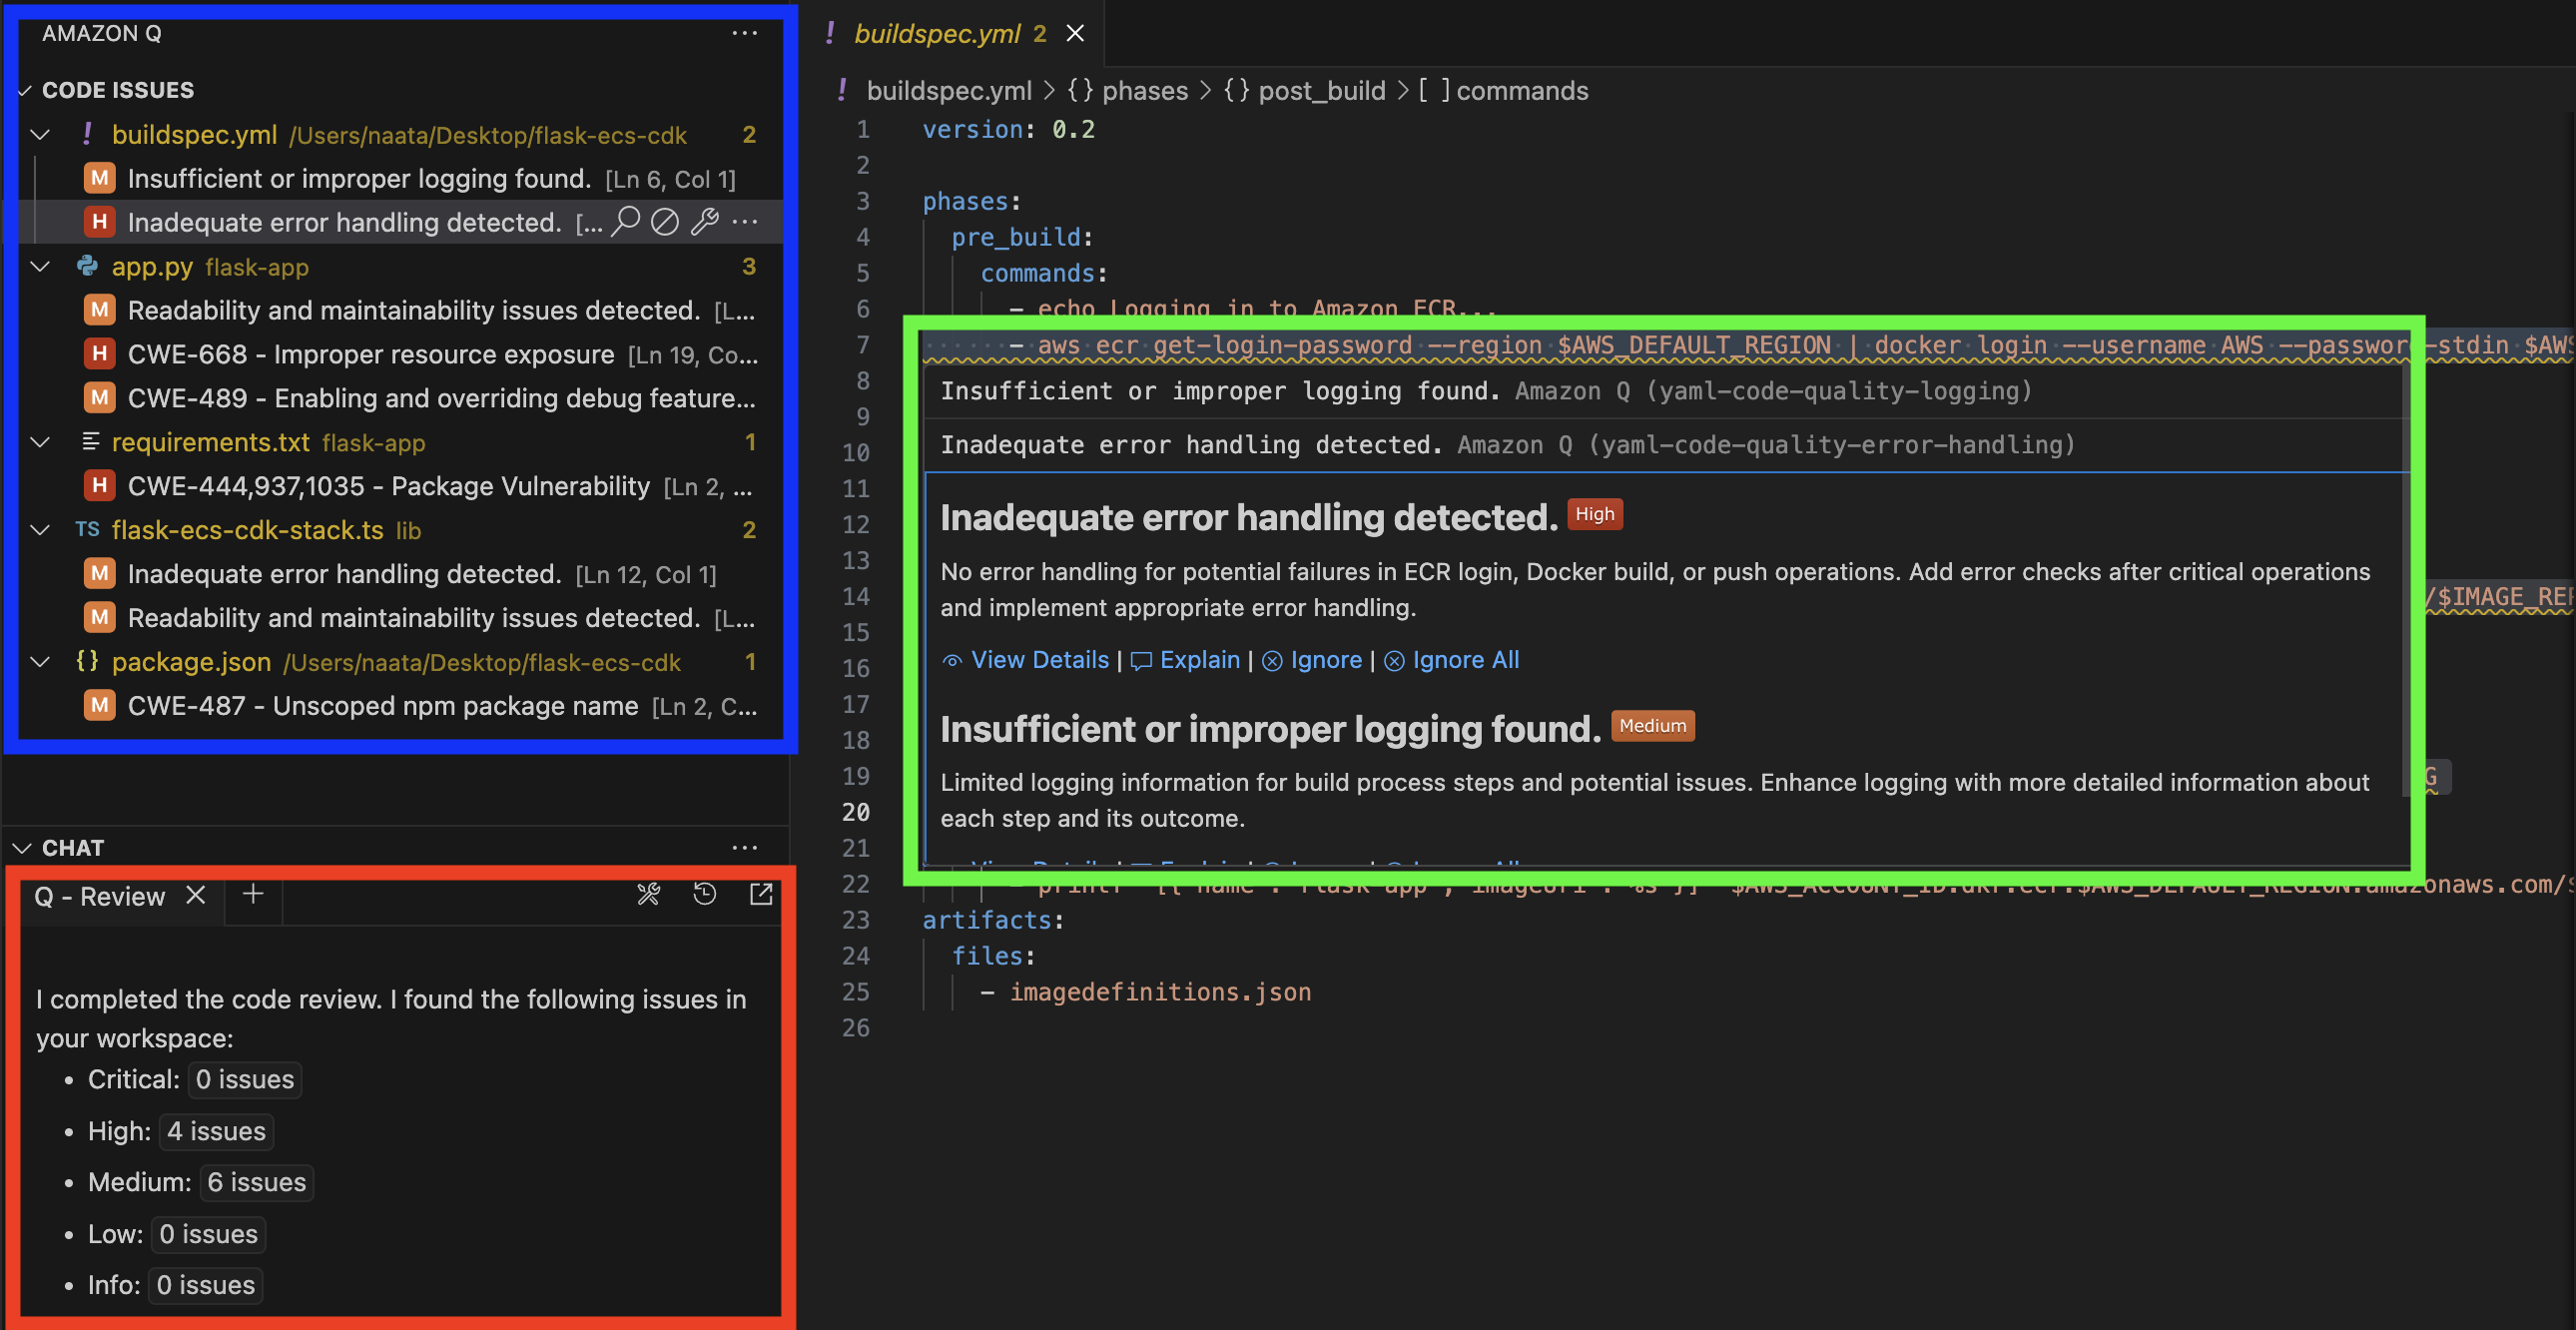Click the circle-slash suppress icon on the issue
The image size is (2576, 1330).
click(x=665, y=222)
